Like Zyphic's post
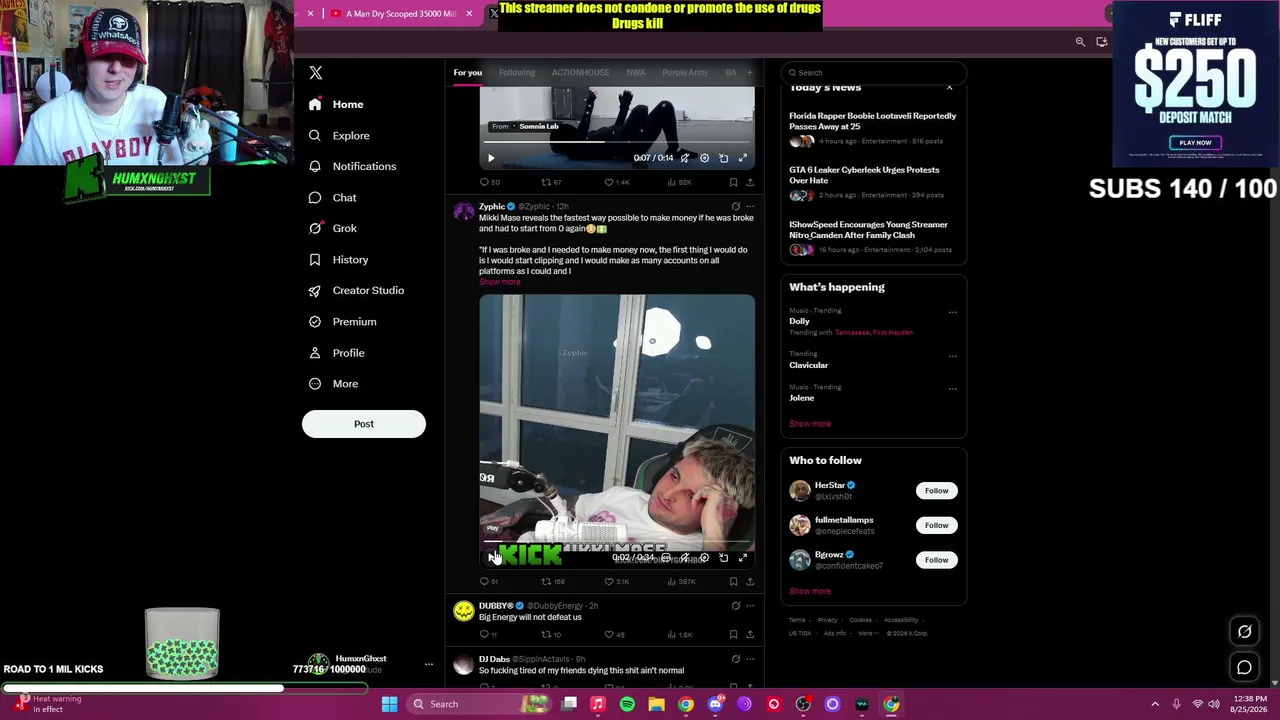The image size is (1280, 720). [x=616, y=581]
